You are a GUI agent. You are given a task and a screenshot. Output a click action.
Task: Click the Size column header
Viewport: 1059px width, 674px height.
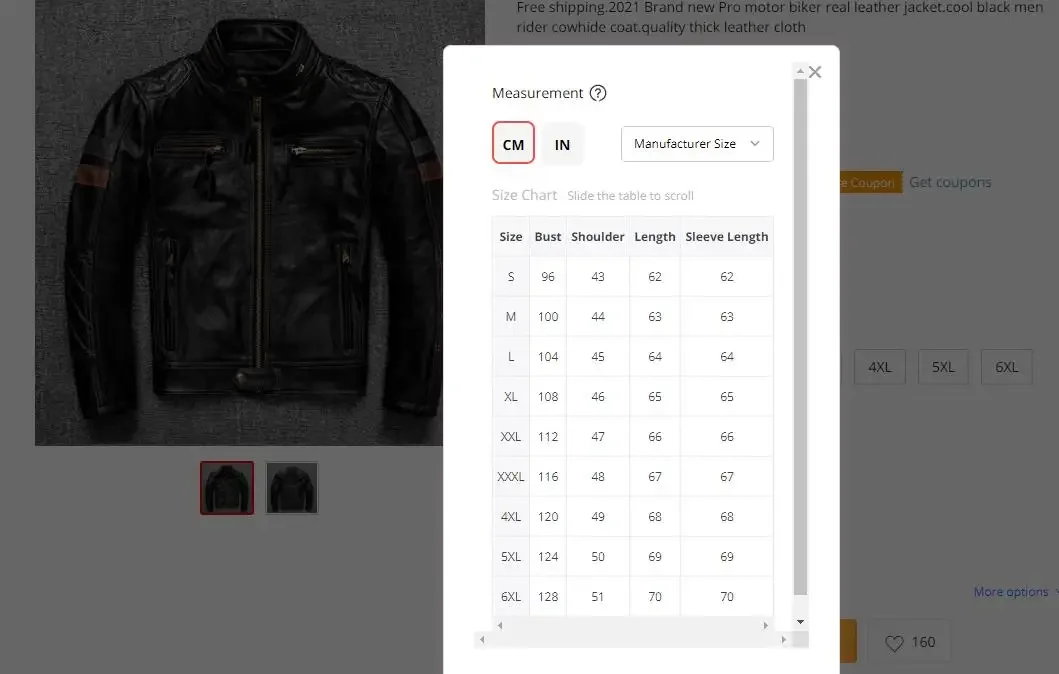coord(511,237)
